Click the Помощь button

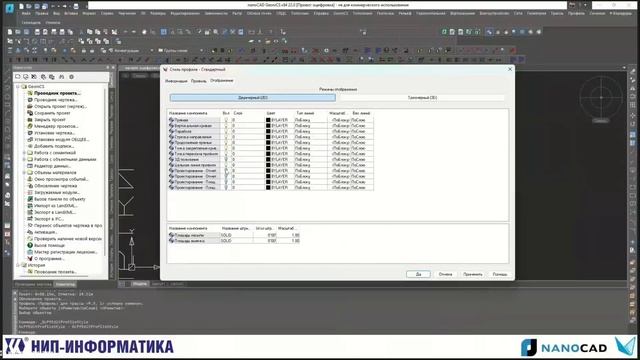[x=500, y=274]
